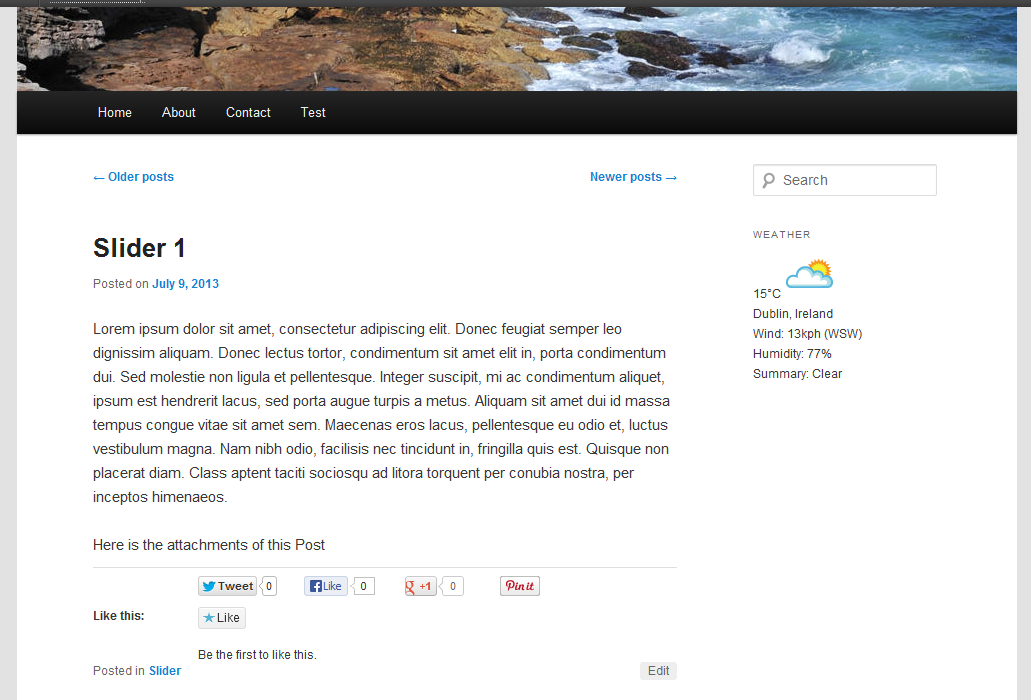Open the About page from navigation
This screenshot has height=700, width=1031.
[x=179, y=113]
